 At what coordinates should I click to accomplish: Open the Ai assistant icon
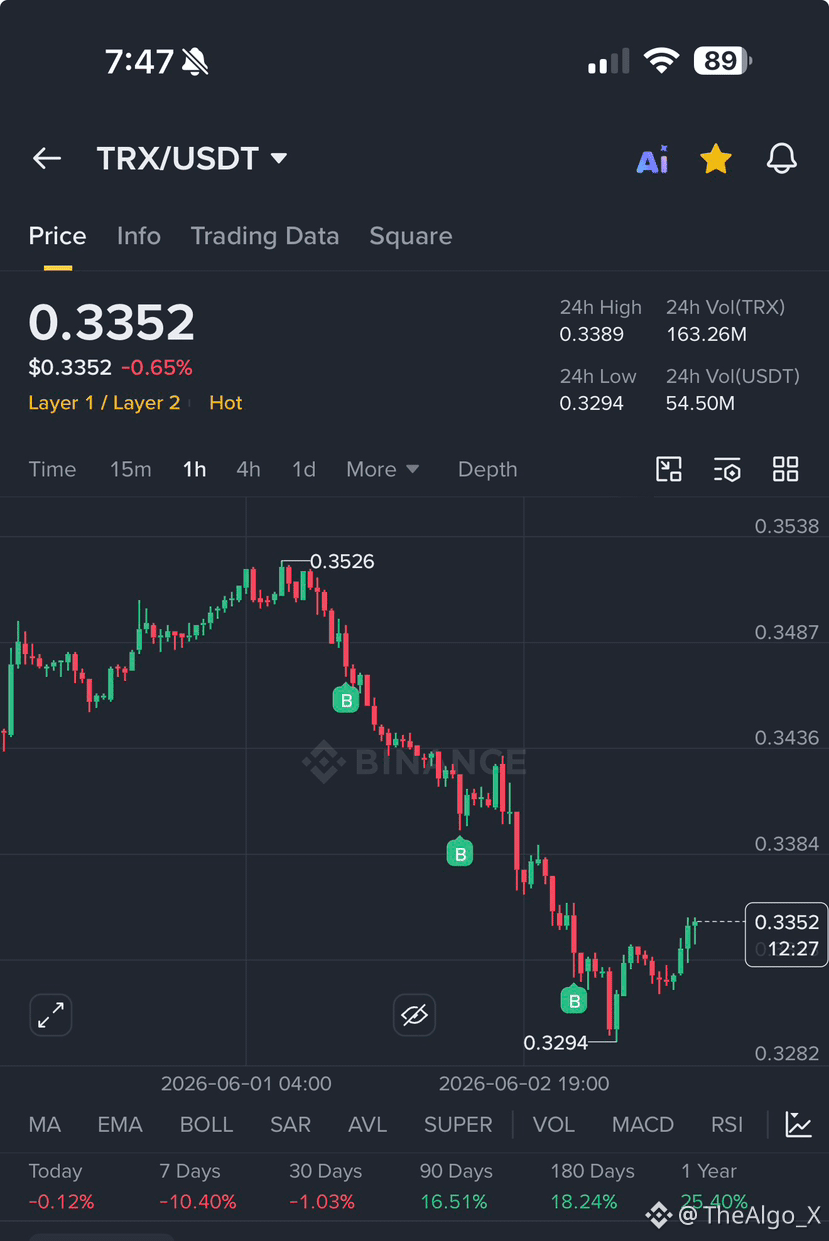point(653,159)
